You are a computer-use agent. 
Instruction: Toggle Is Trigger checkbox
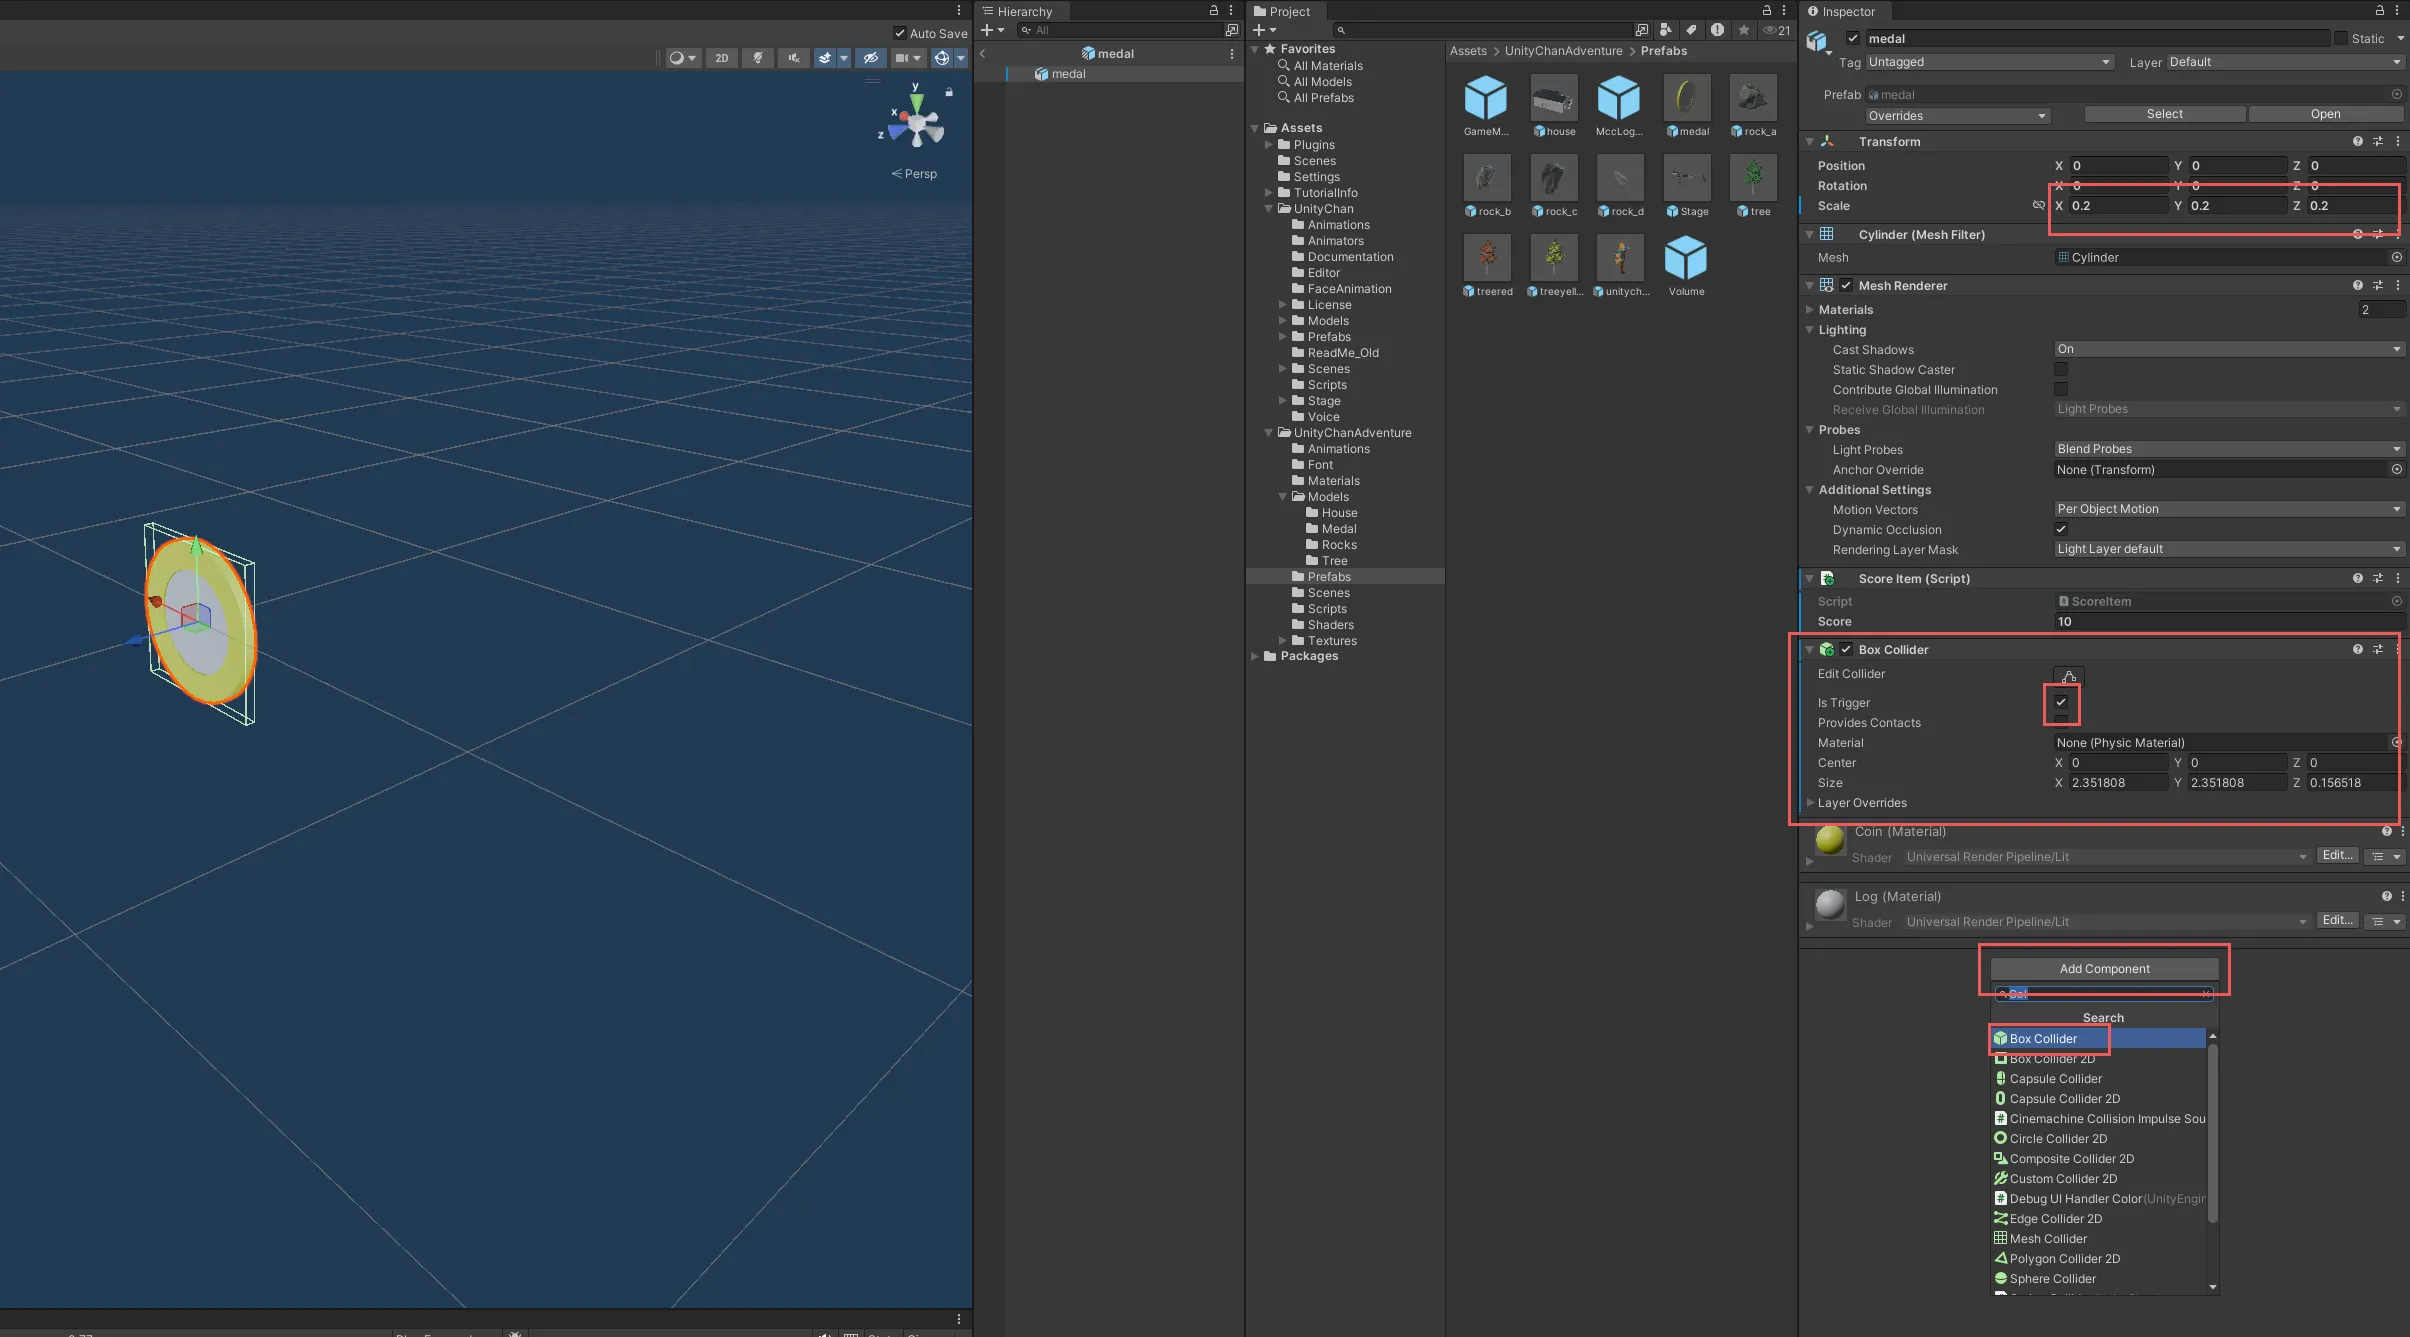click(x=2061, y=702)
